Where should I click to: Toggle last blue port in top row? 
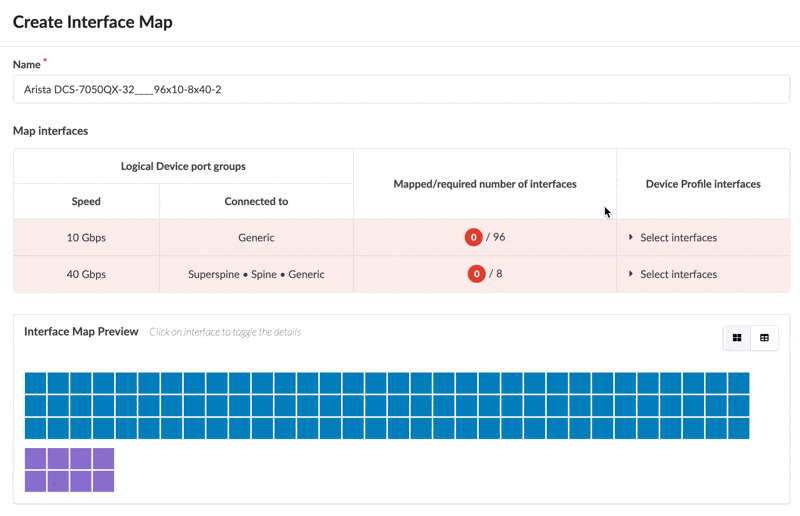738,383
